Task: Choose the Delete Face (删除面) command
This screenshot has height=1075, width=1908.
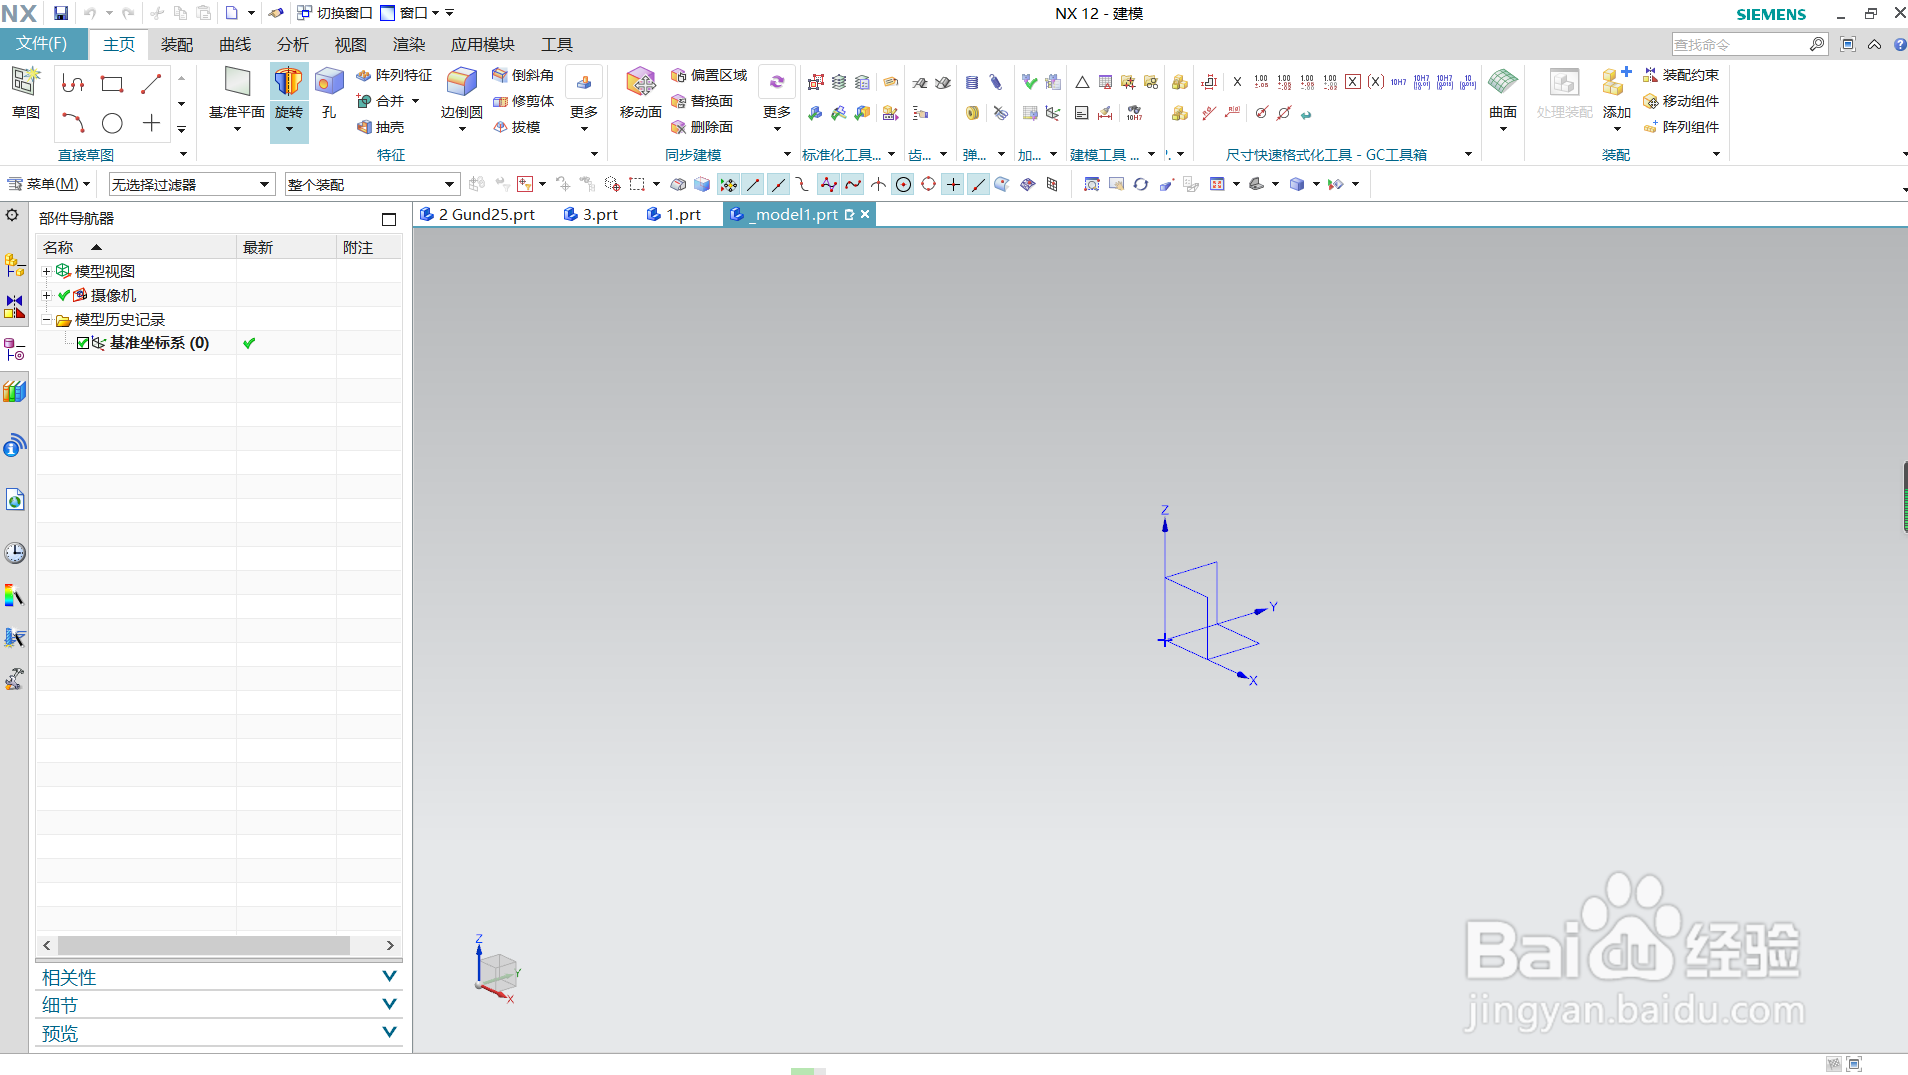Action: click(x=702, y=127)
